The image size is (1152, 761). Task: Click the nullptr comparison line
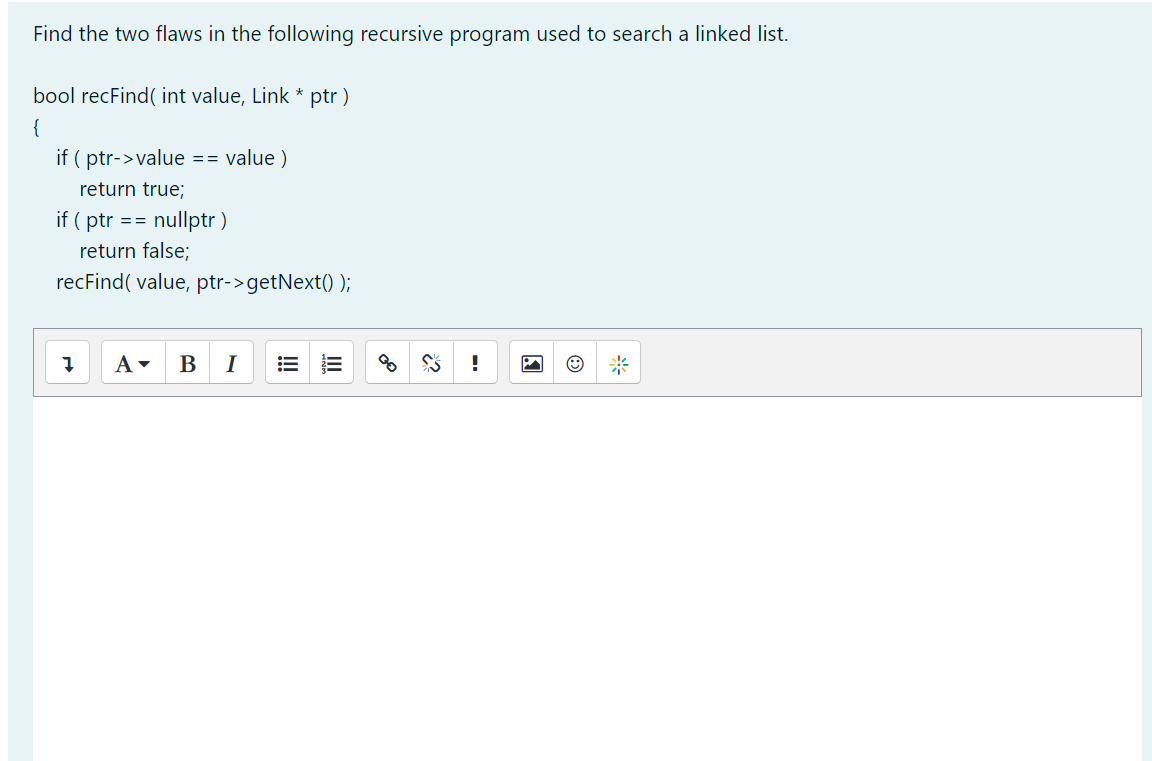click(141, 219)
